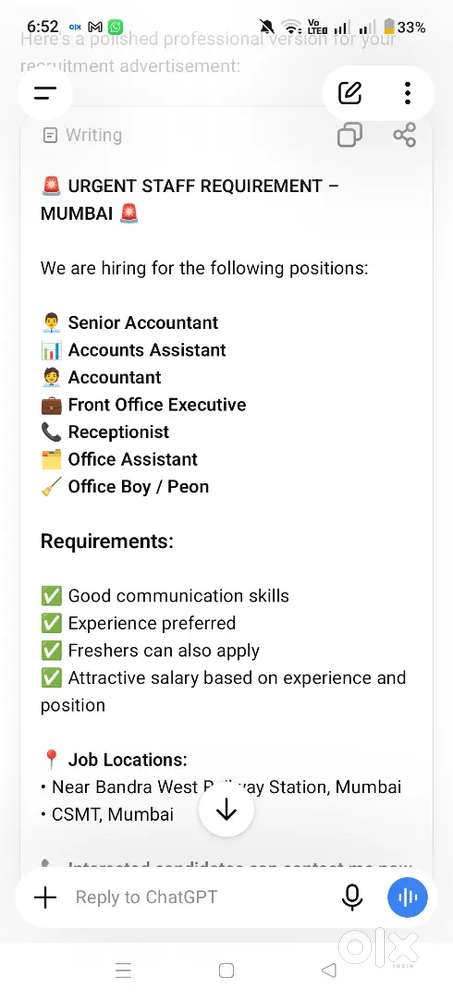Tap the Requirements heading
Screen dimensions: 453x998
click(x=107, y=542)
